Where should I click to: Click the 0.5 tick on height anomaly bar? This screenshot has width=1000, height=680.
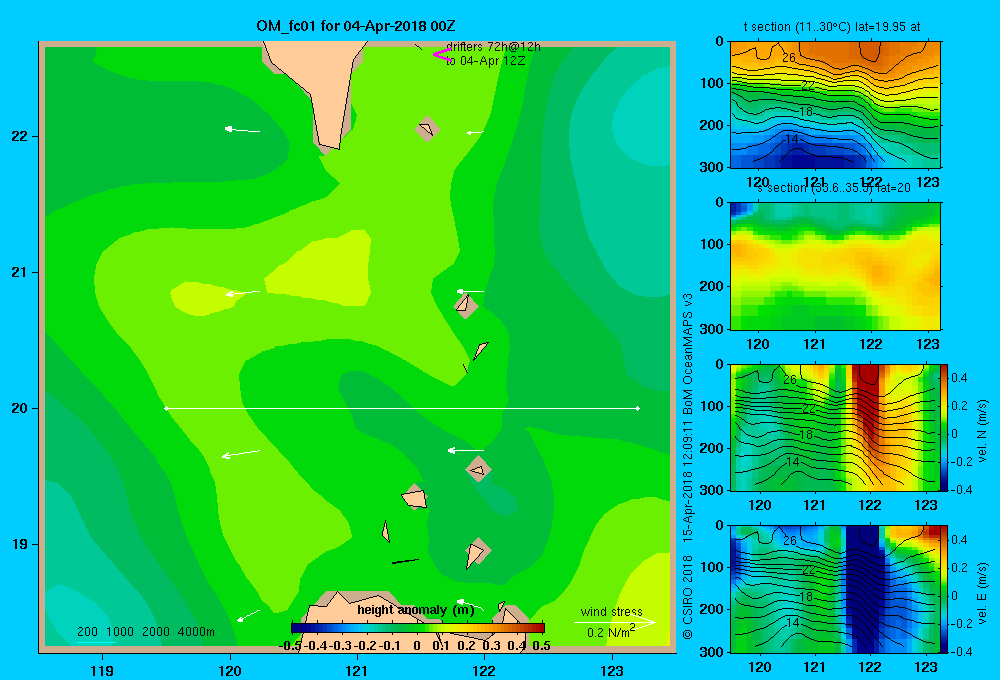(541, 646)
